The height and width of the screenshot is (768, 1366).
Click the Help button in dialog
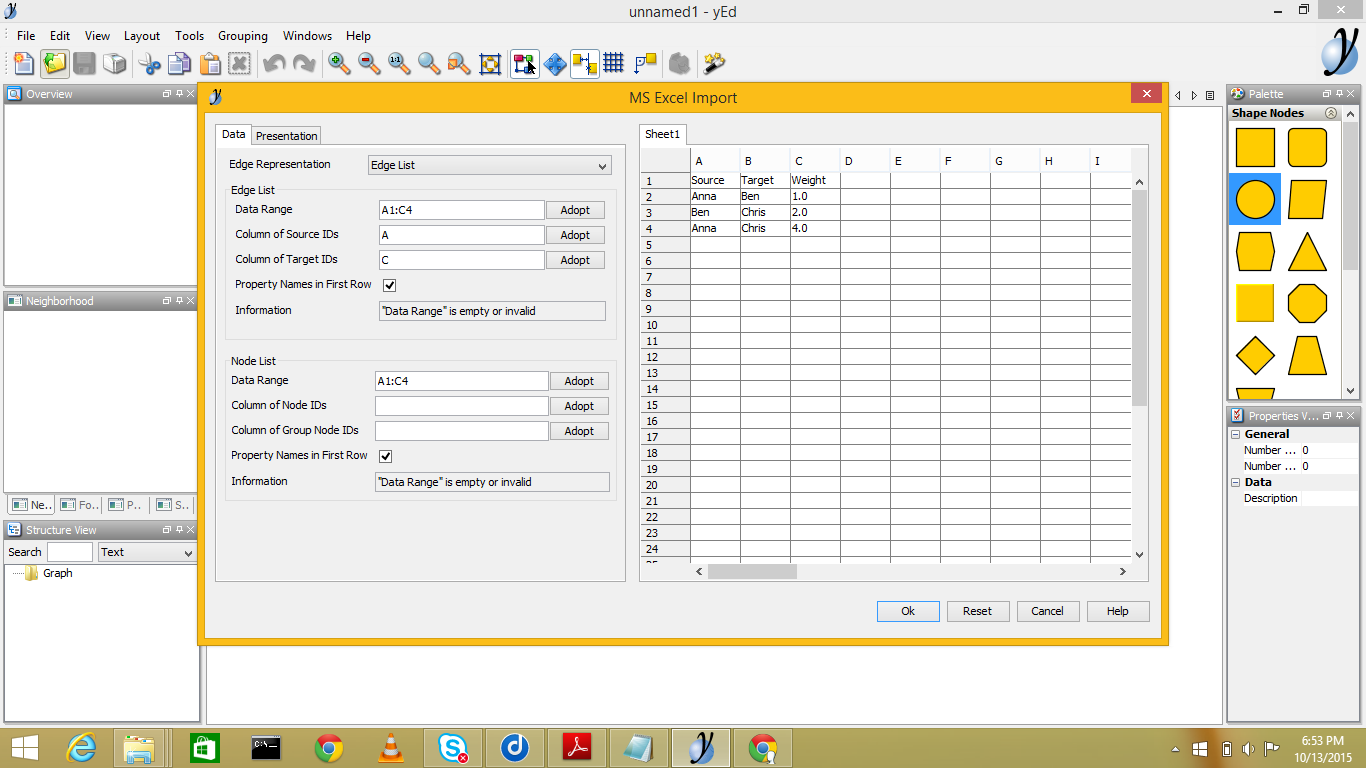pyautogui.click(x=1118, y=611)
